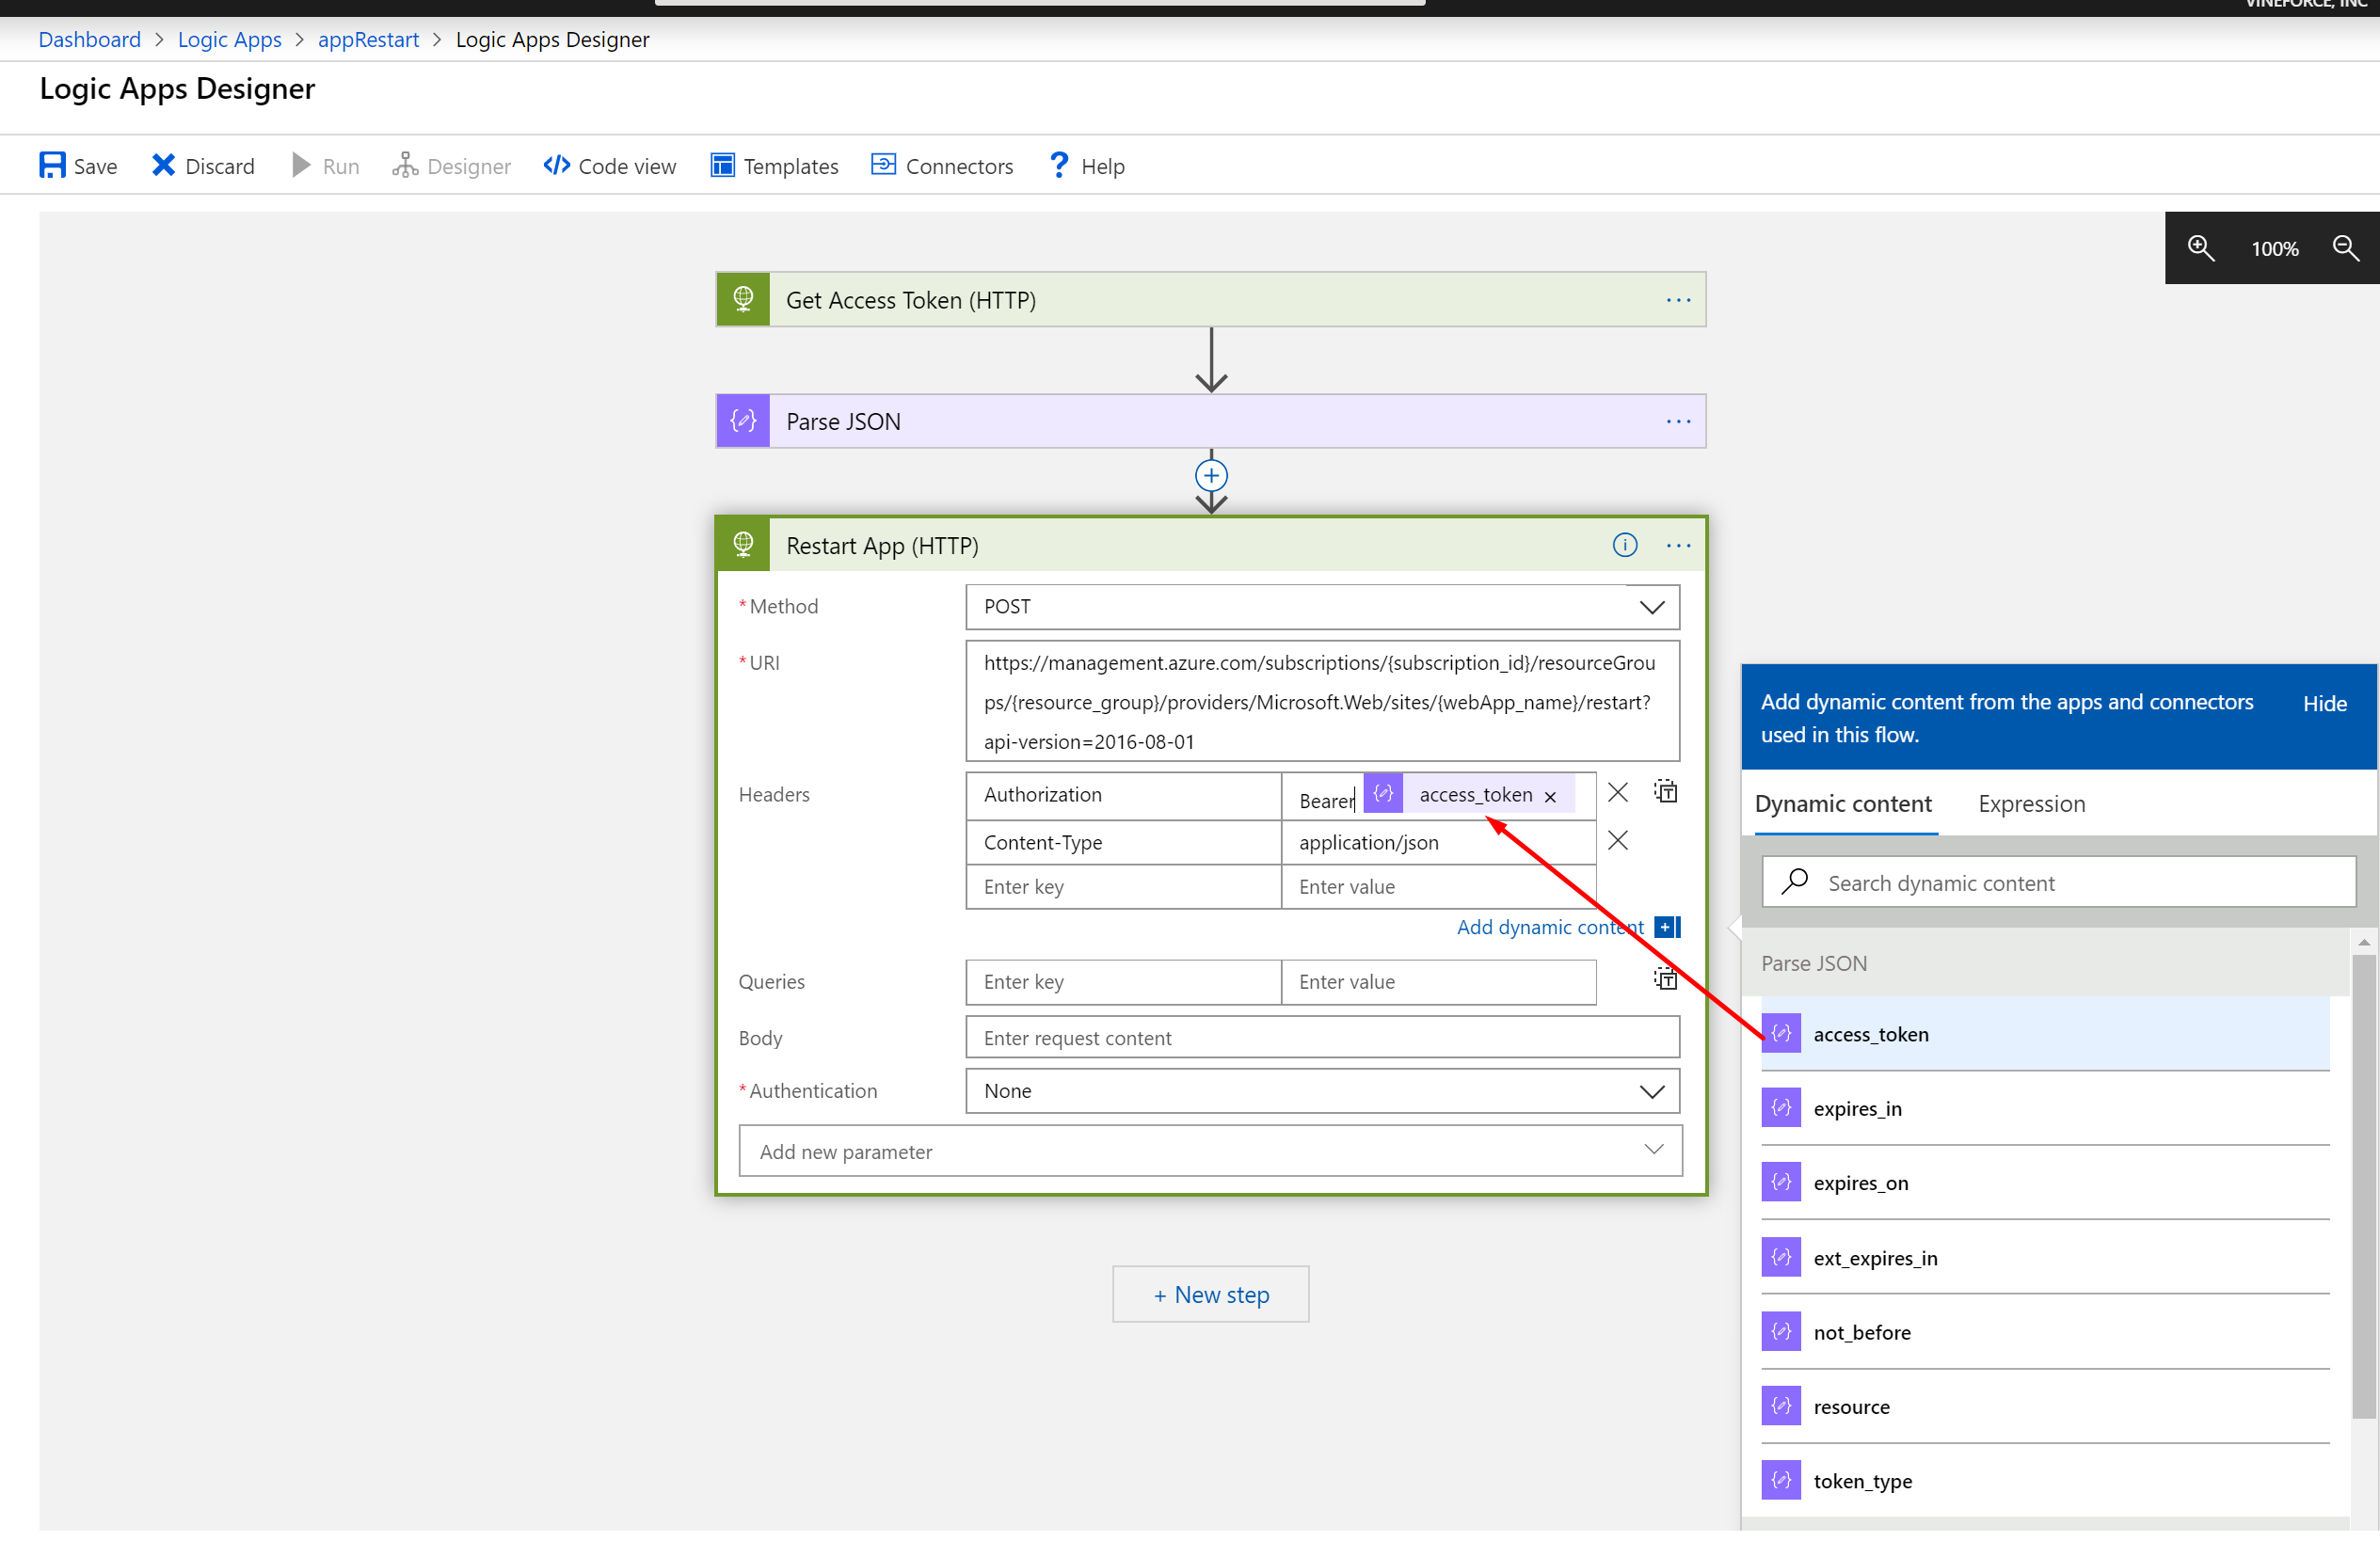The height and width of the screenshot is (1541, 2380).
Task: Focus the Search dynamic content field
Action: click(2058, 882)
